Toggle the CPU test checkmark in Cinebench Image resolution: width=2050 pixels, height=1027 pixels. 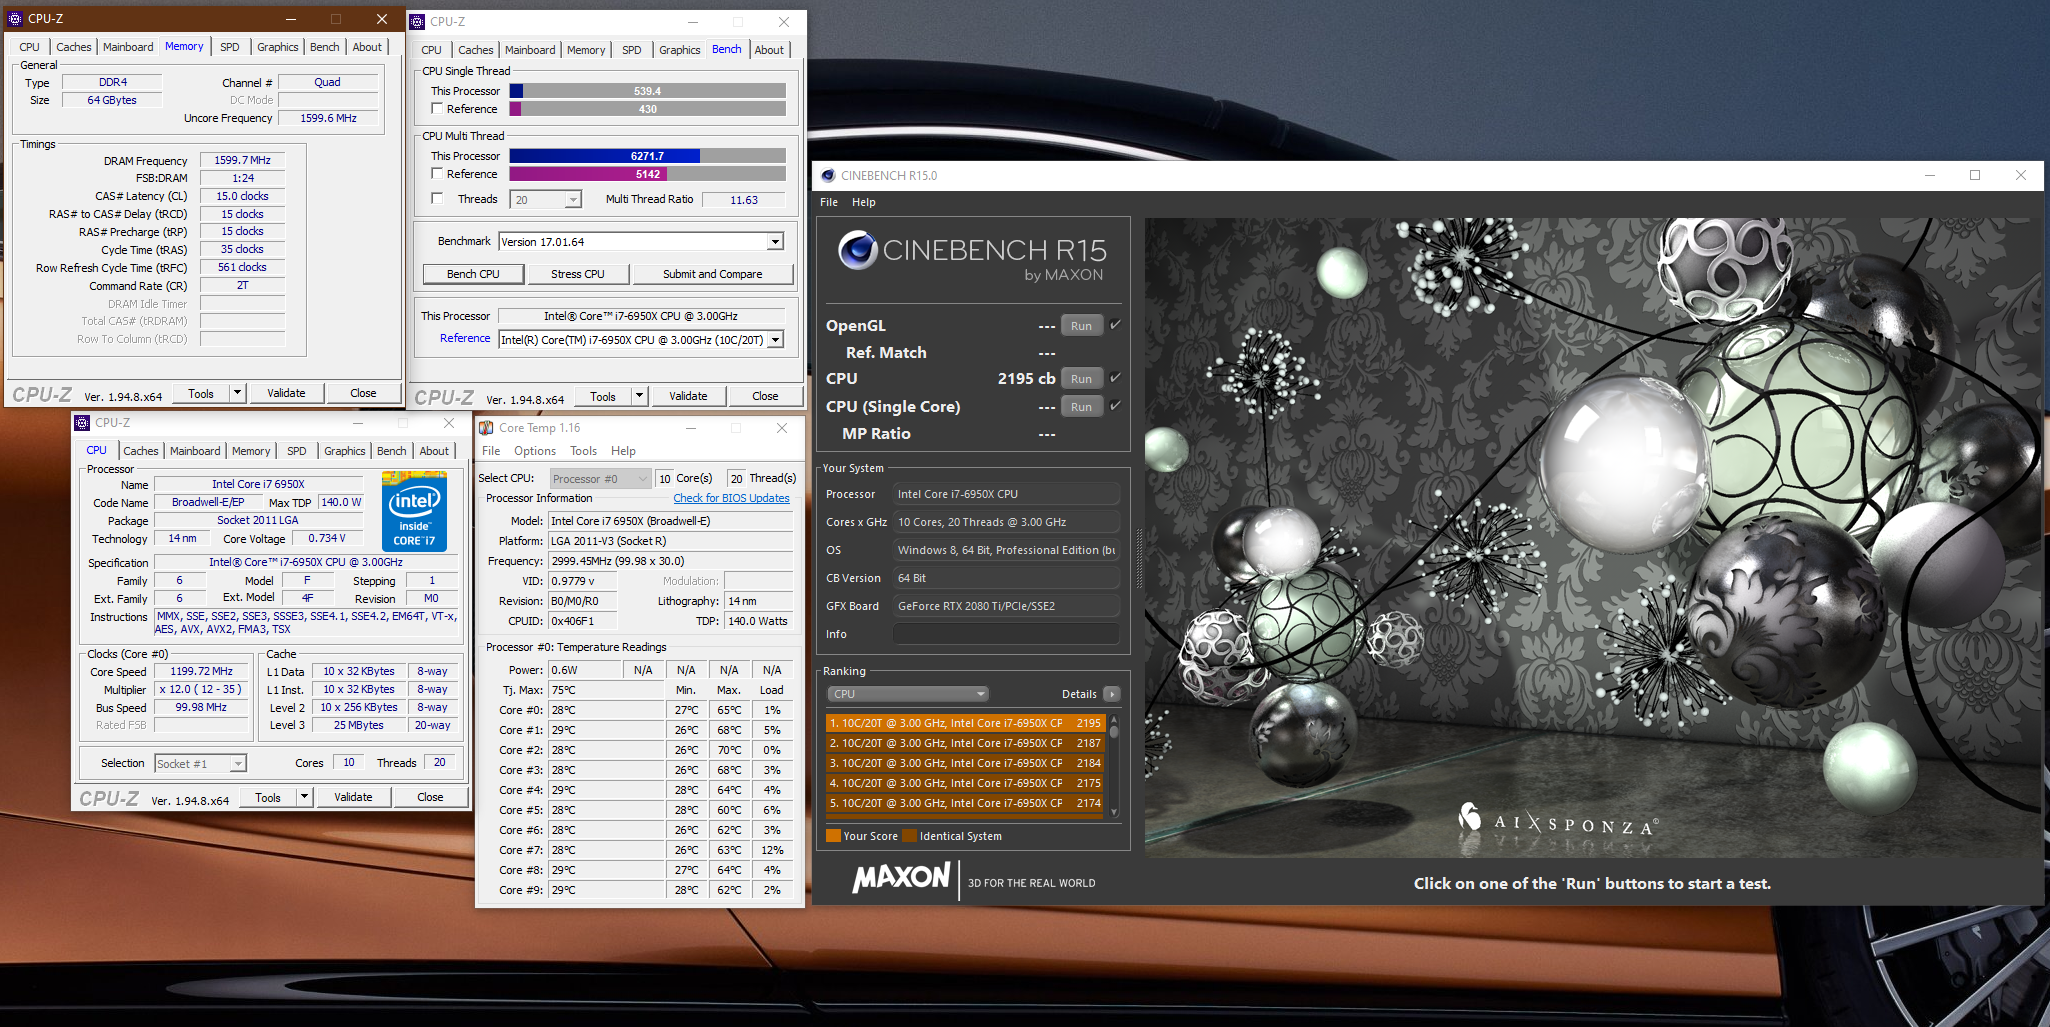(1115, 377)
